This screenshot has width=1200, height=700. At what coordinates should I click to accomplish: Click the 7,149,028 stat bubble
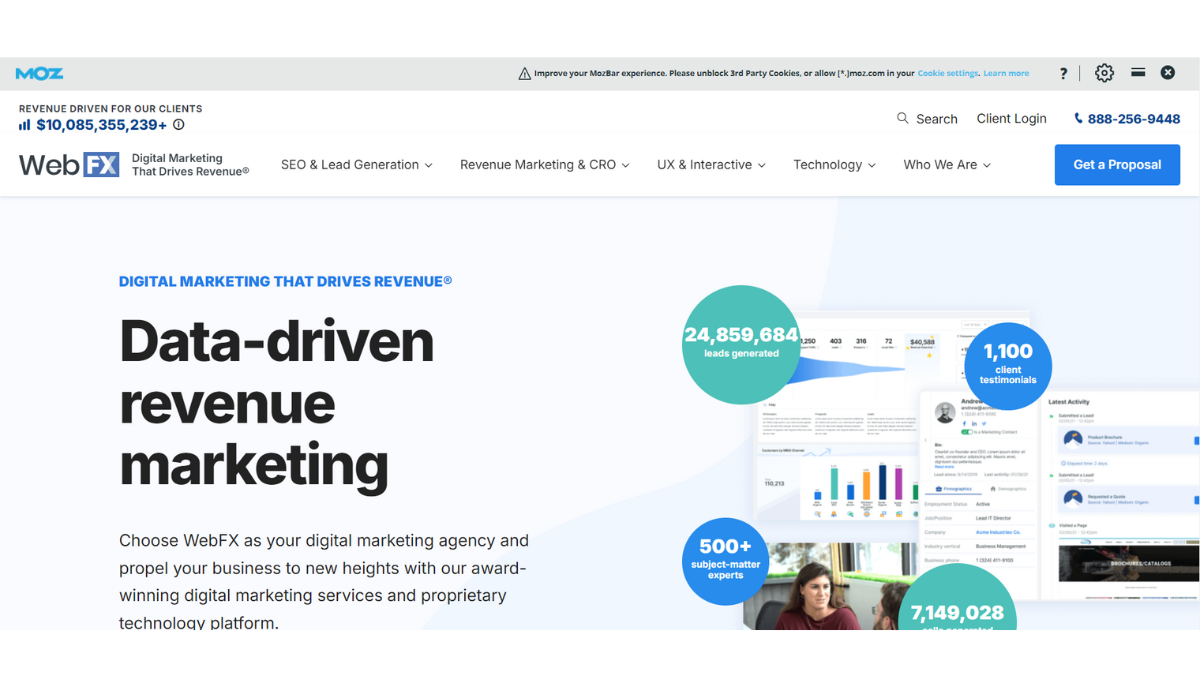click(x=957, y=598)
